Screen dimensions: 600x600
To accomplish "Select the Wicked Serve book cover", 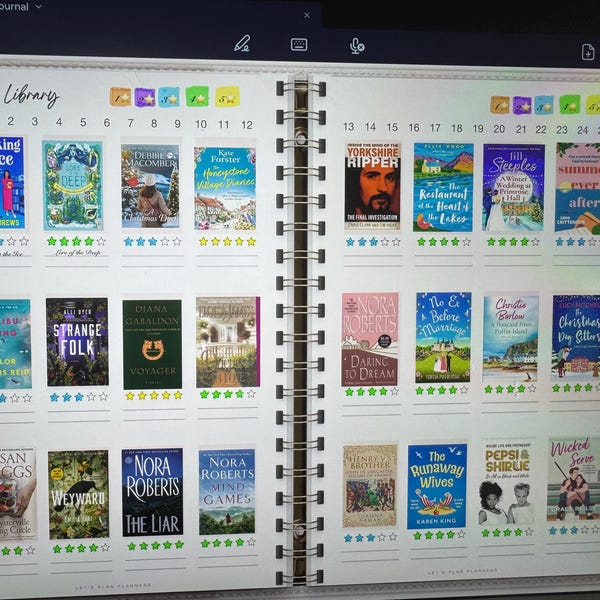I will coord(573,480).
